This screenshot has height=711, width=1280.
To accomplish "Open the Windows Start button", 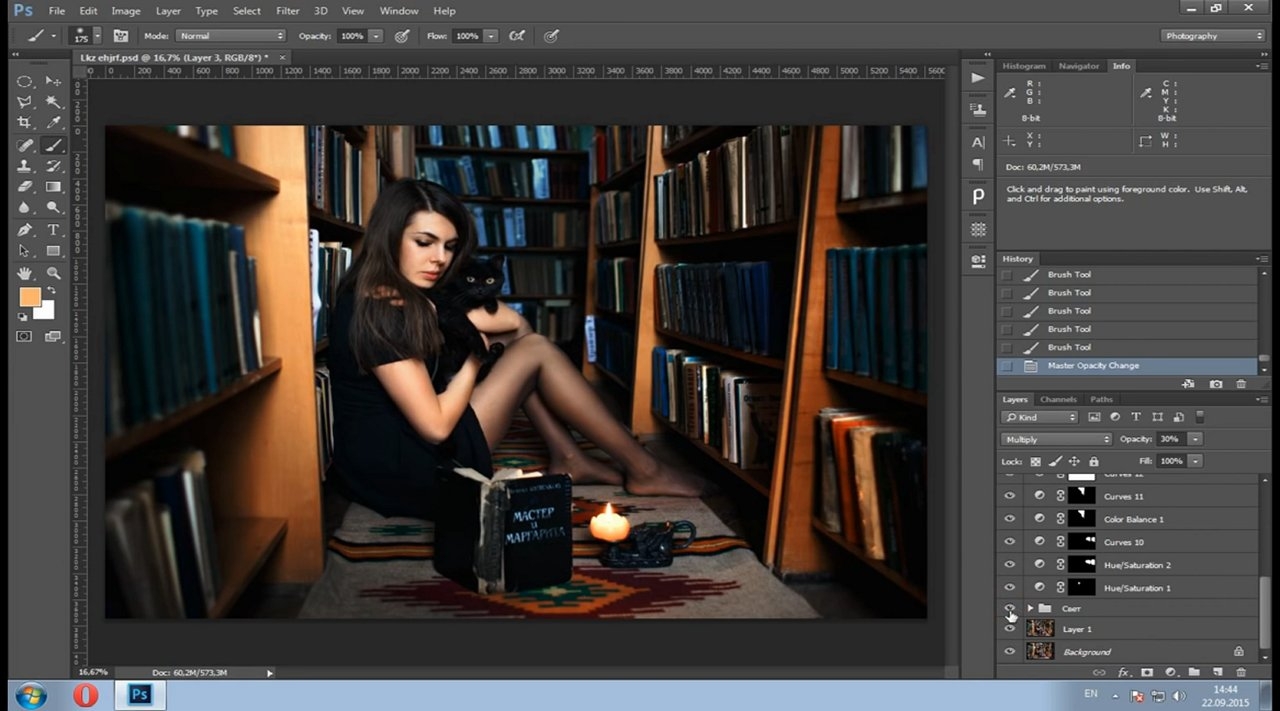I will click(31, 695).
